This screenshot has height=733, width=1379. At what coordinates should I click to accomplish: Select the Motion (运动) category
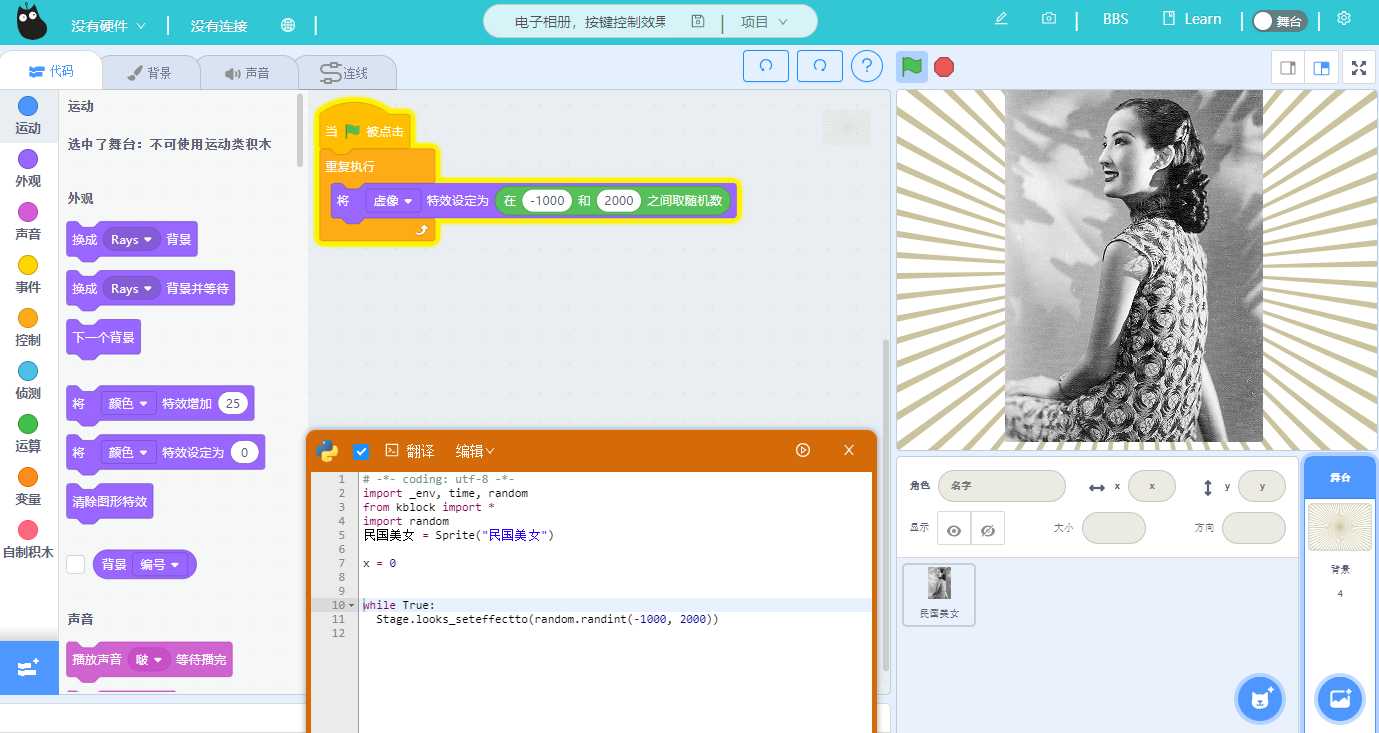(x=28, y=115)
